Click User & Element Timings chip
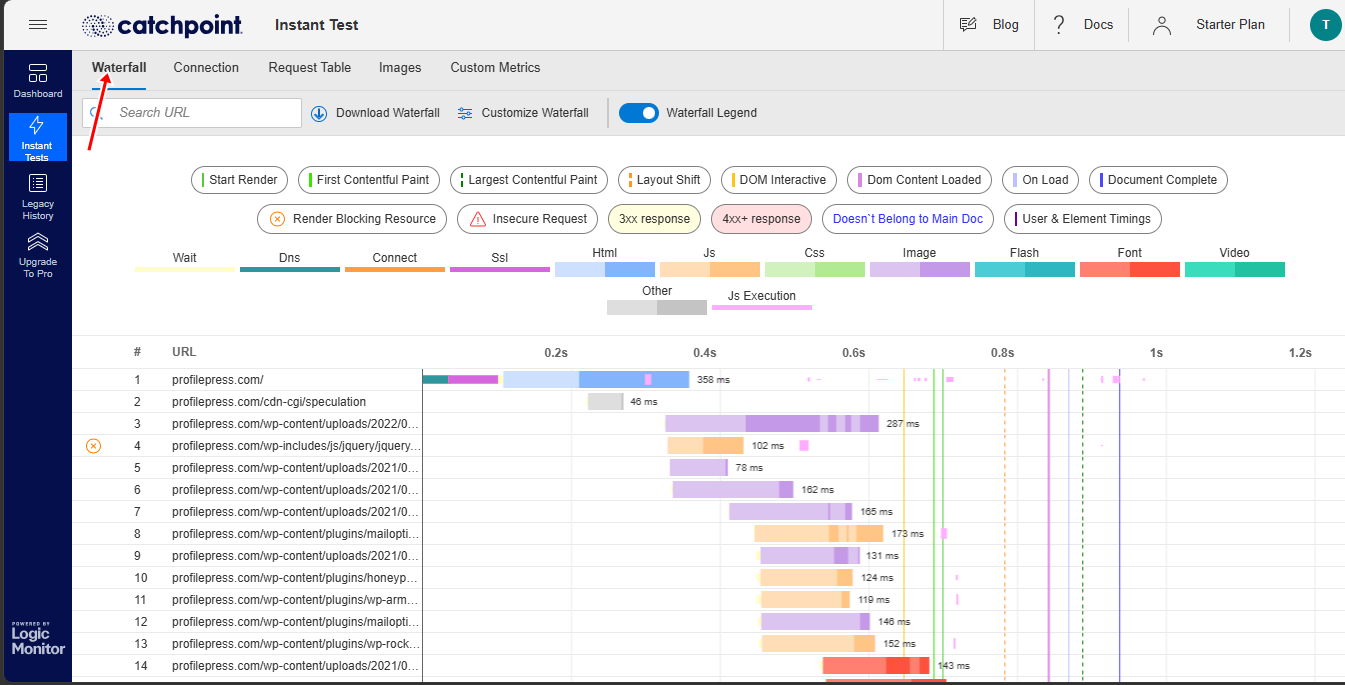Image resolution: width=1345 pixels, height=685 pixels. click(x=1082, y=219)
